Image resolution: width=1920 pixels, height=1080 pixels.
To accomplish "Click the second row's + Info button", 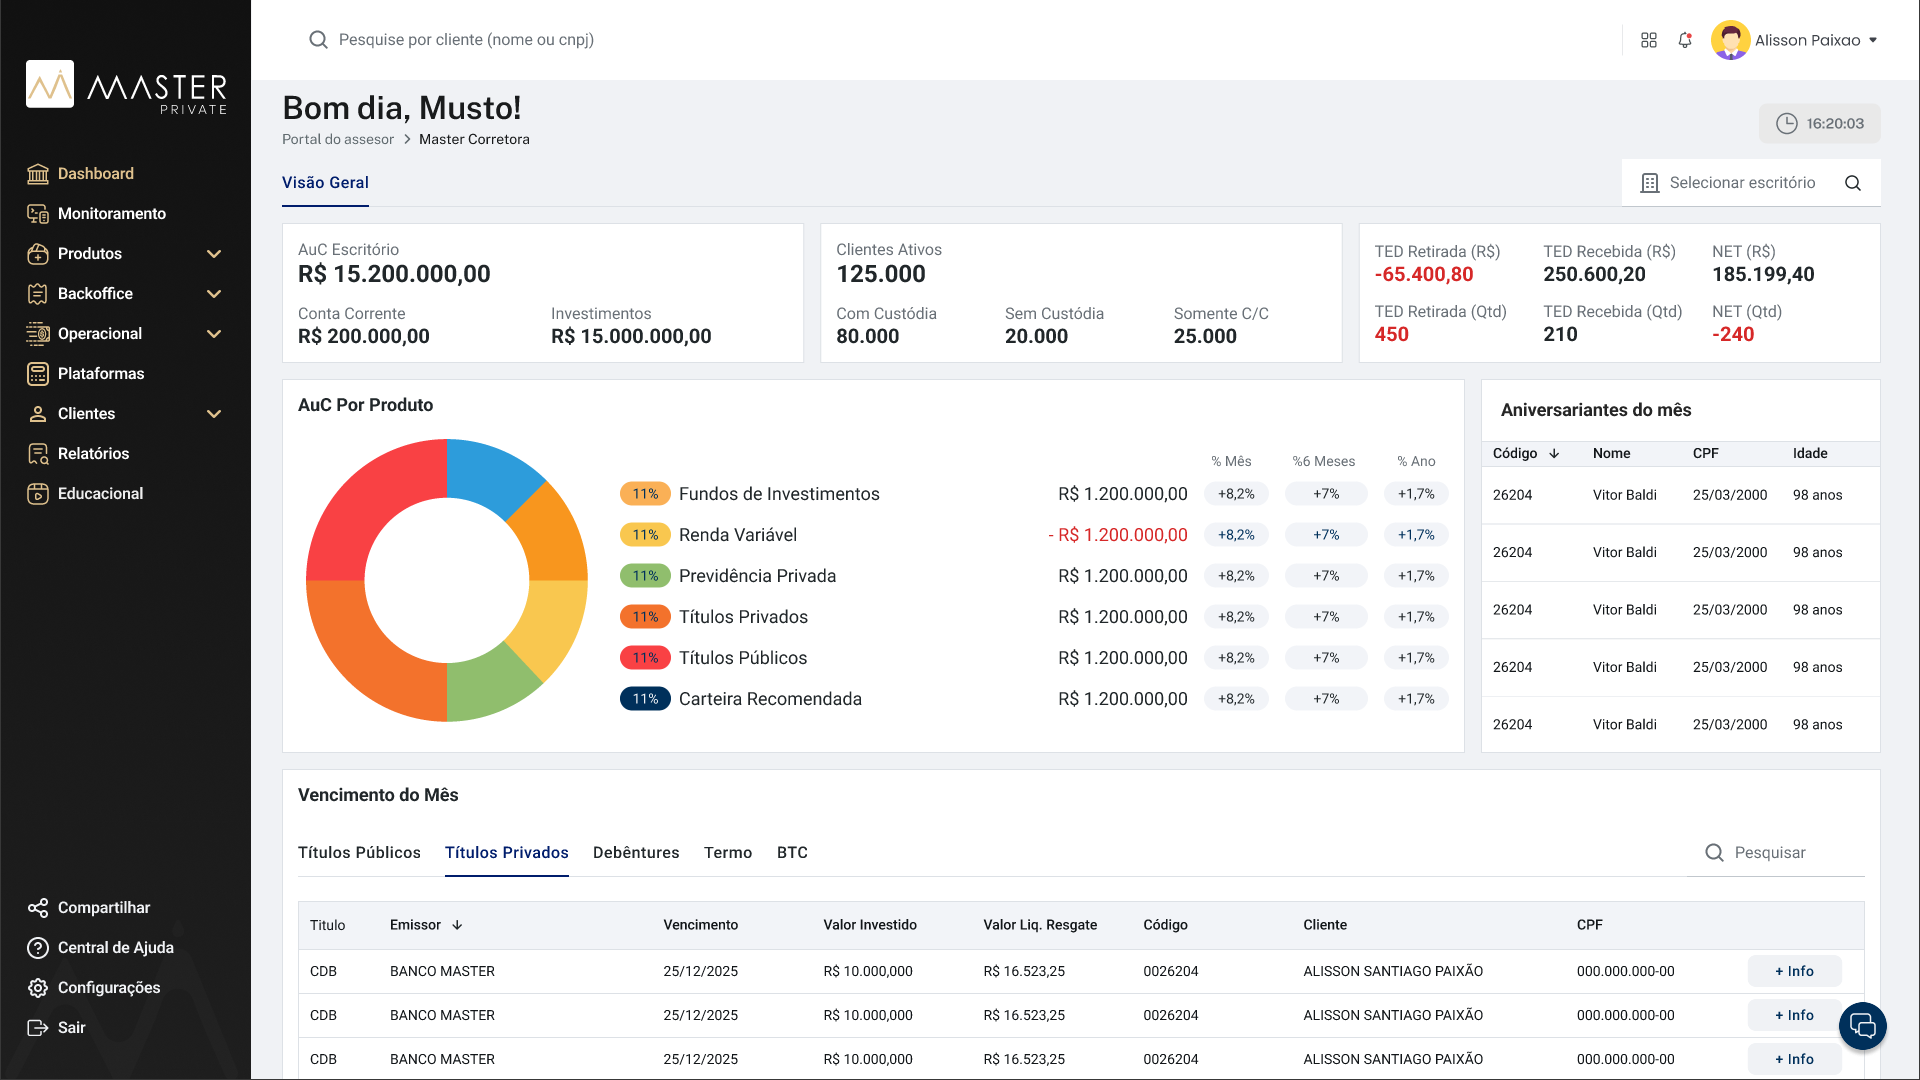I will click(x=1794, y=1015).
